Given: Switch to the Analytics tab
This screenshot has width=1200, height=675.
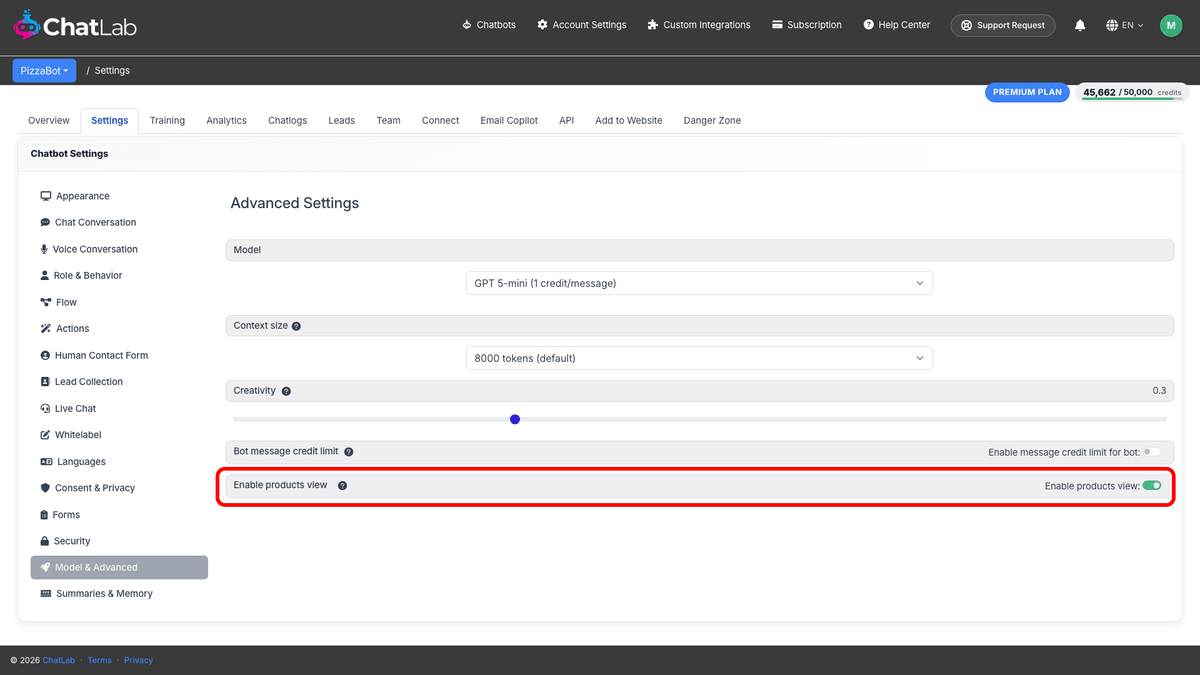Looking at the screenshot, I should tap(226, 120).
